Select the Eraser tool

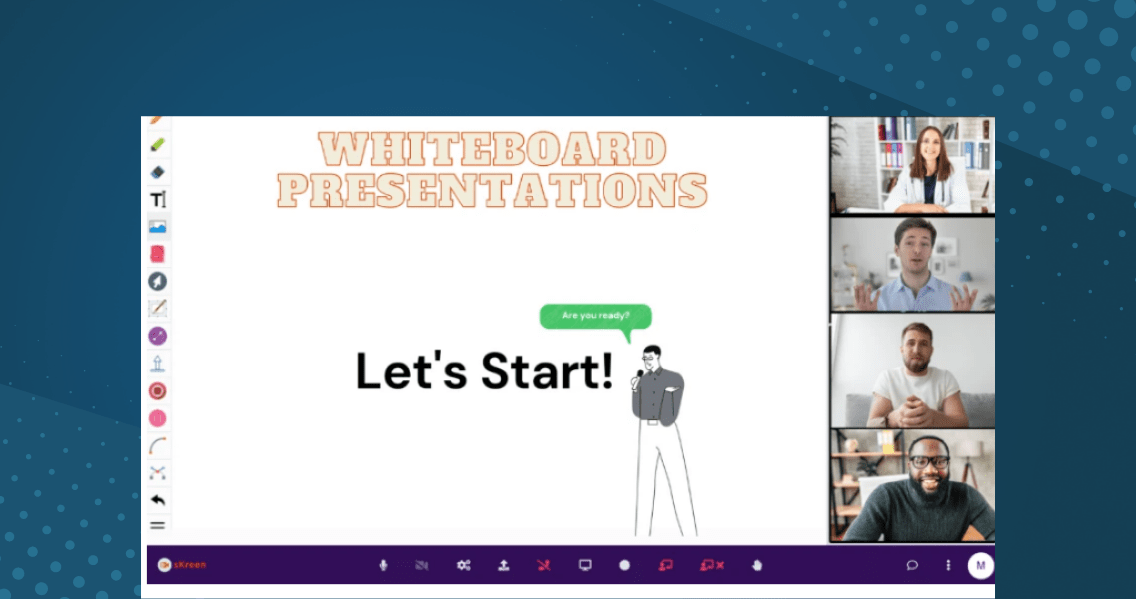coord(158,172)
